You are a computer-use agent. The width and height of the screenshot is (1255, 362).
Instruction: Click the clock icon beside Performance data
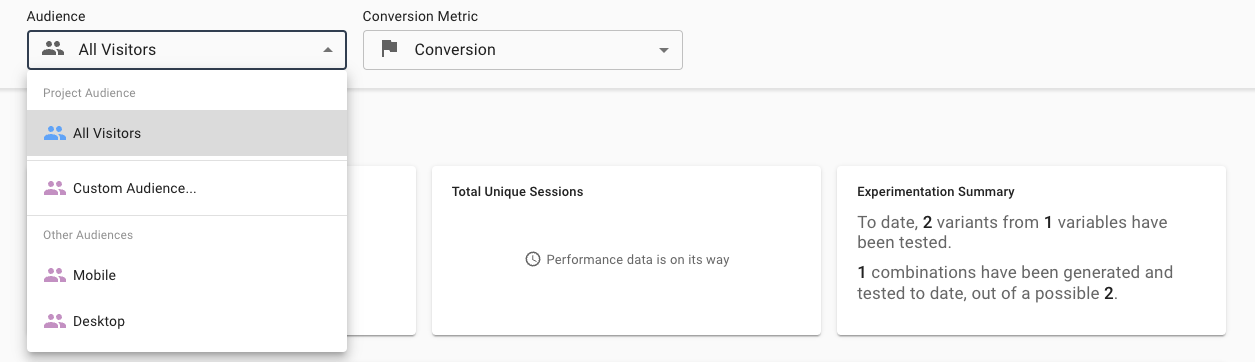click(533, 259)
